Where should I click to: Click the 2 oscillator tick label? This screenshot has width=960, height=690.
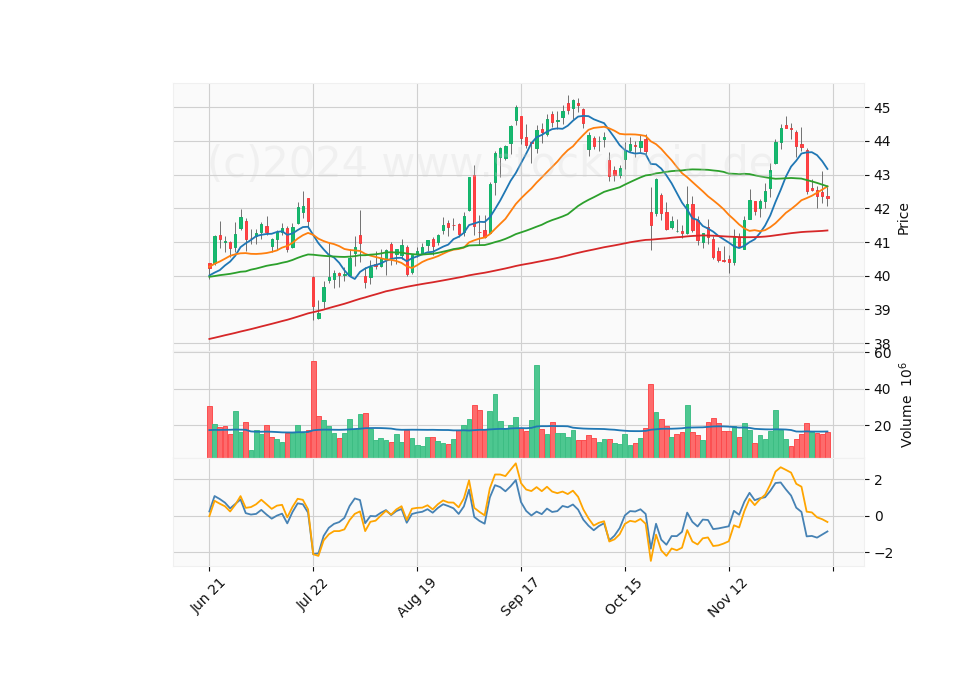tap(879, 480)
